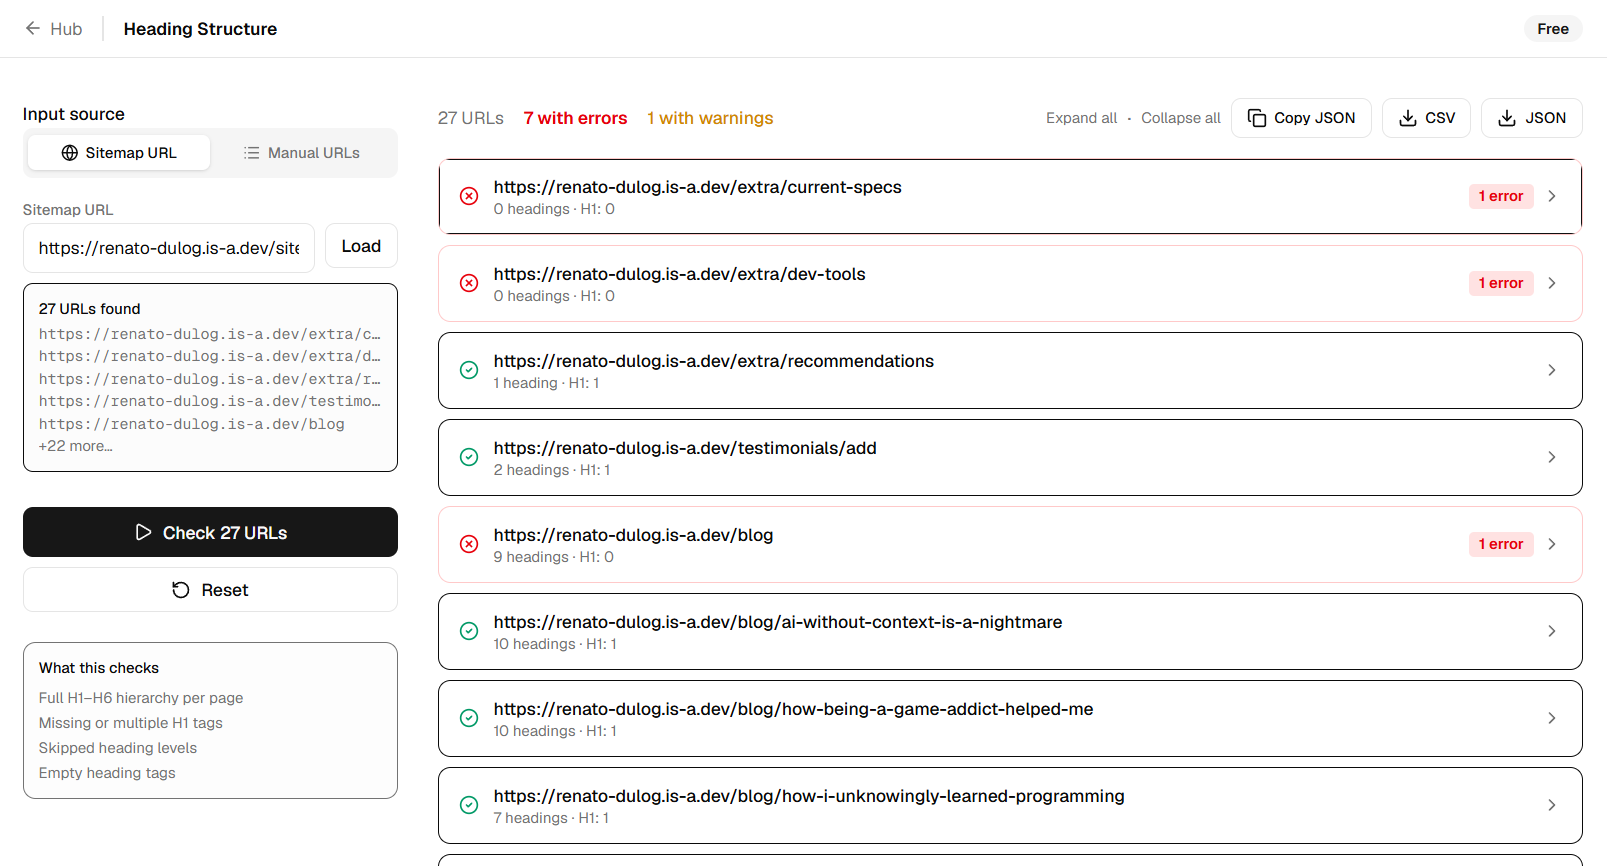Download results as JSON file
Screen dimensions: 1607x866
click(1532, 118)
